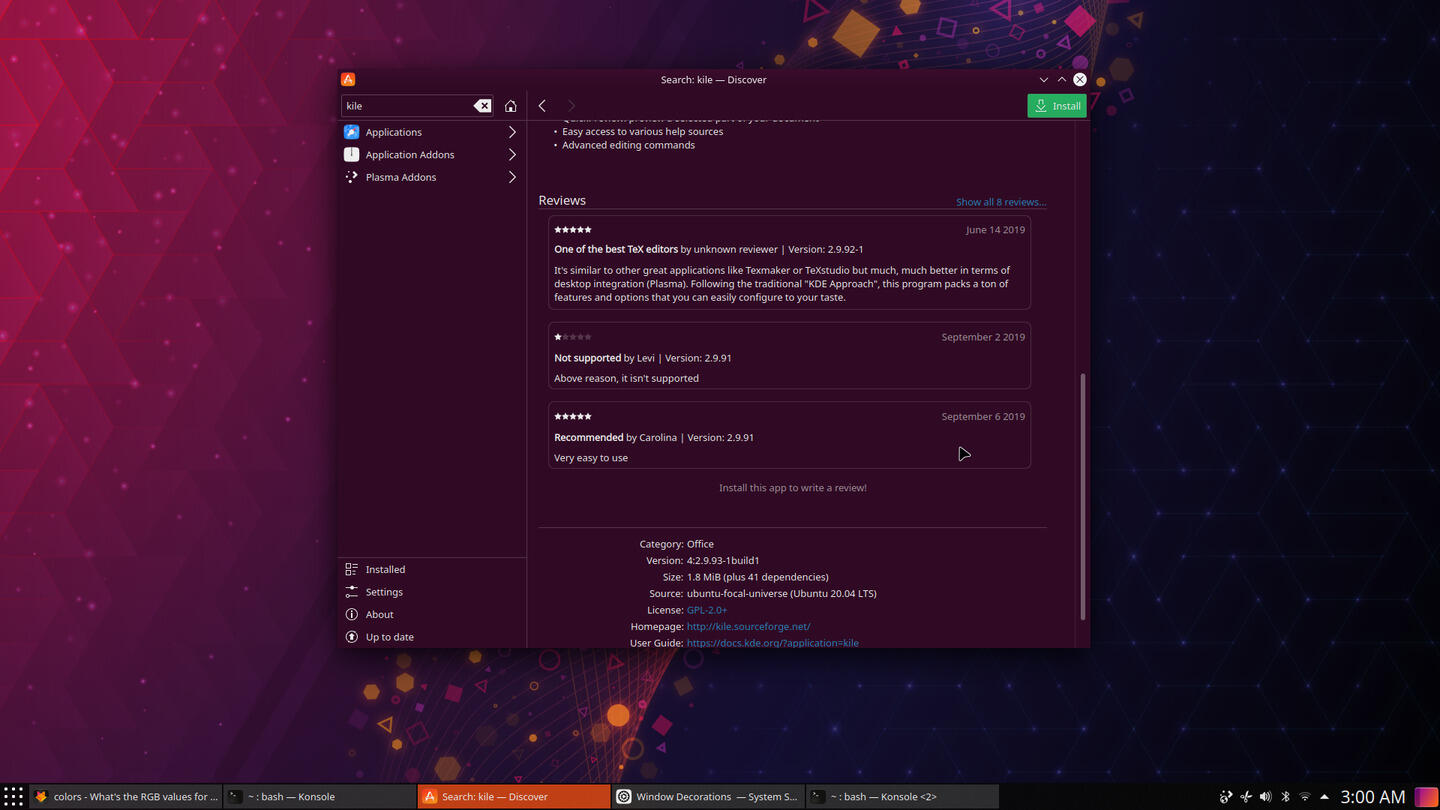Image resolution: width=1440 pixels, height=810 pixels.
Task: Open the docs.kde.org user guide link
Action: (772, 643)
